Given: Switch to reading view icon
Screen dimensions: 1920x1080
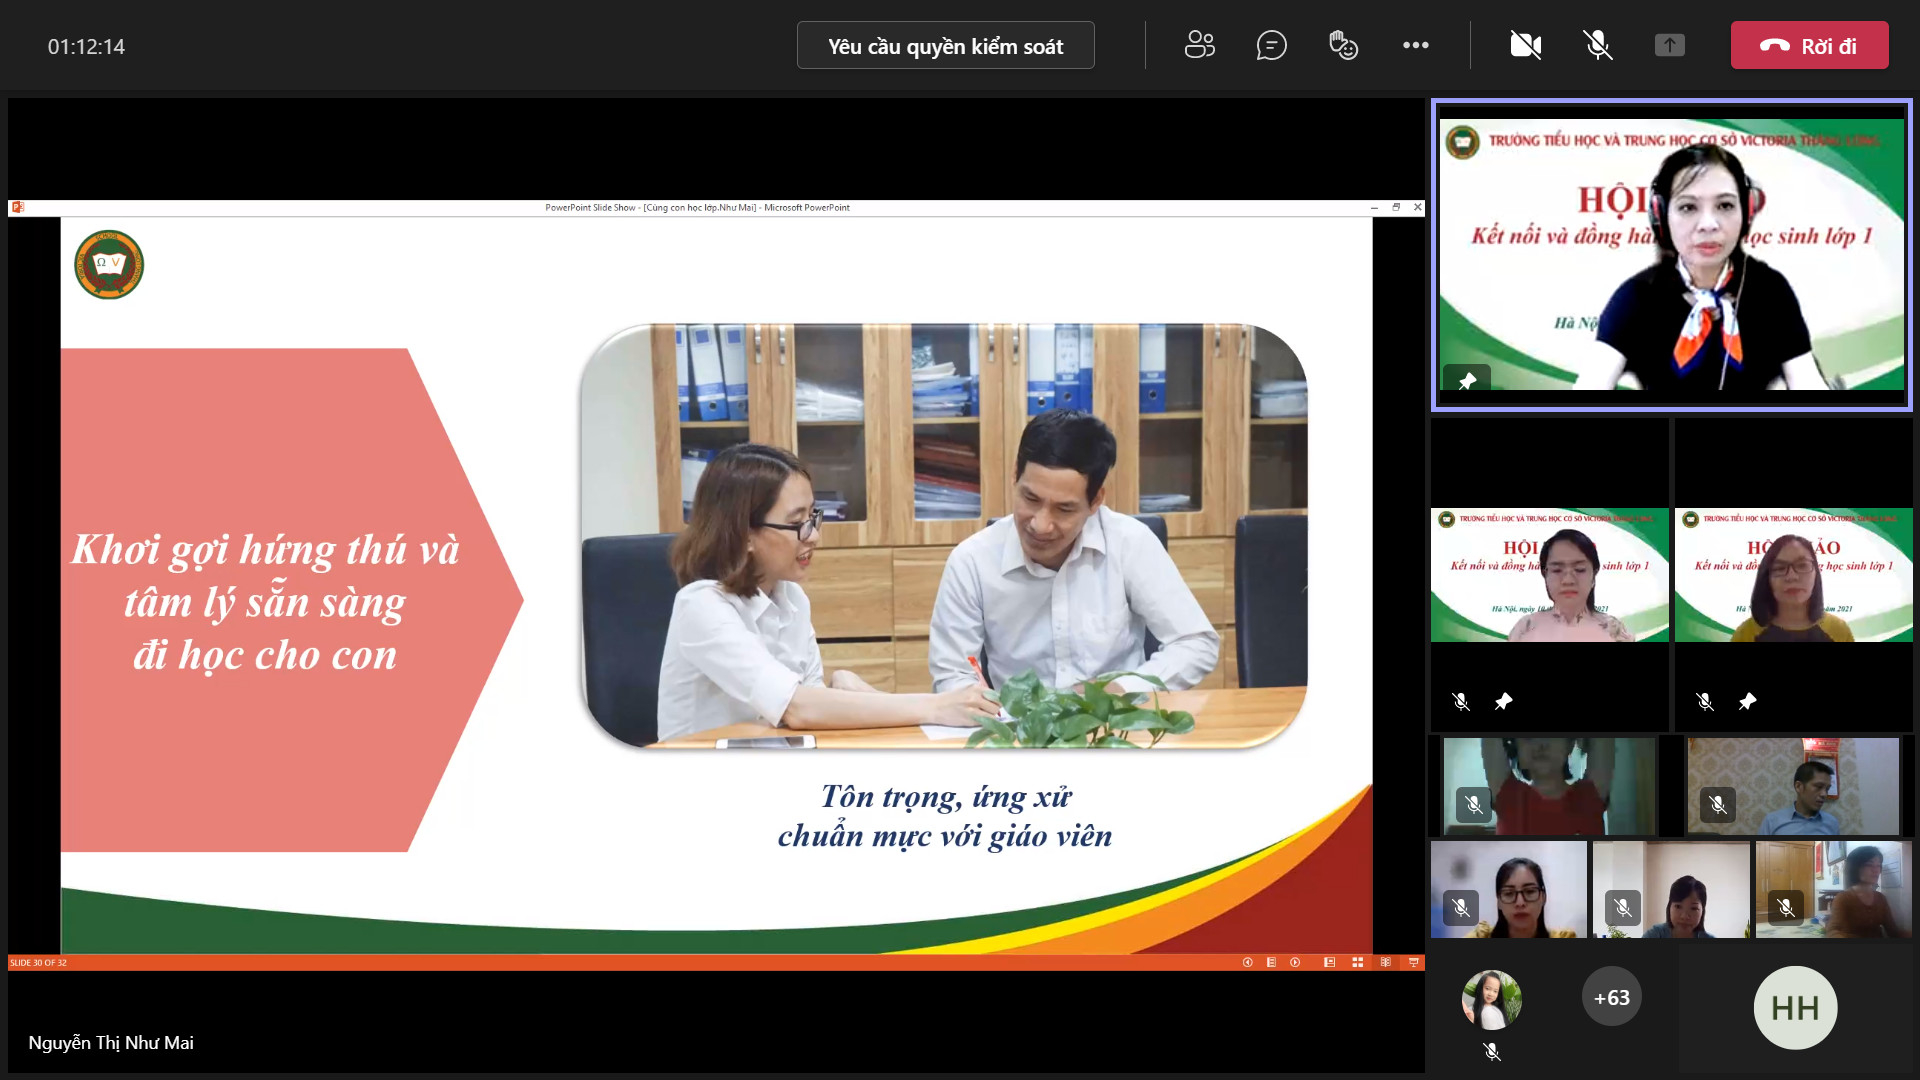Looking at the screenshot, I should [x=1385, y=962].
